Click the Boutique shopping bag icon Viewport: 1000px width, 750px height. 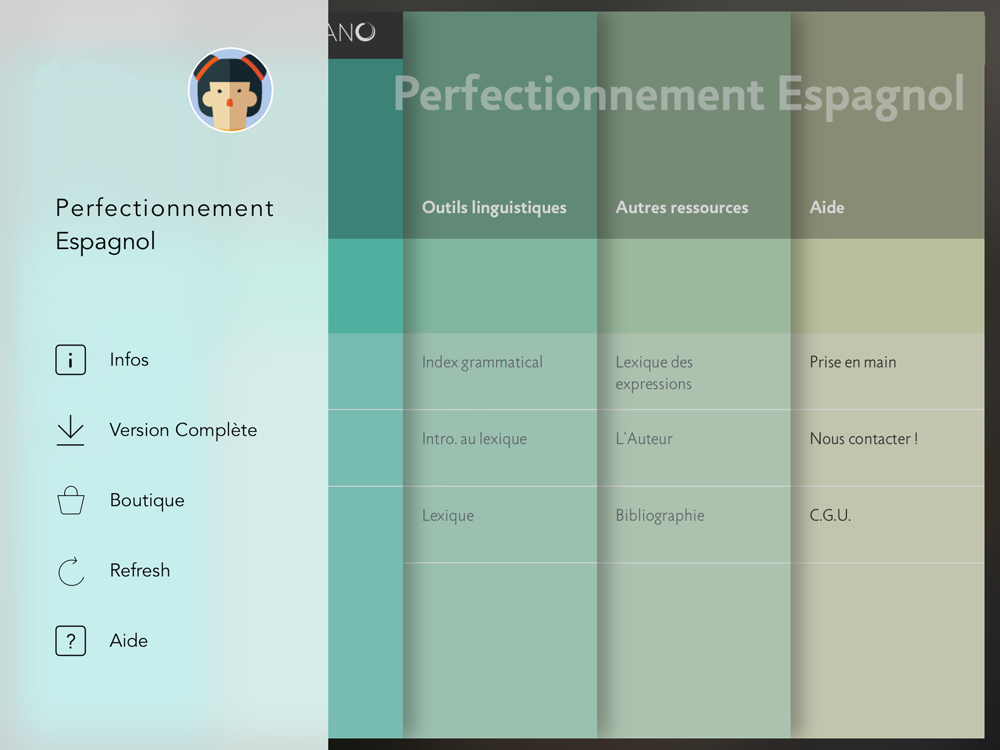click(x=70, y=501)
